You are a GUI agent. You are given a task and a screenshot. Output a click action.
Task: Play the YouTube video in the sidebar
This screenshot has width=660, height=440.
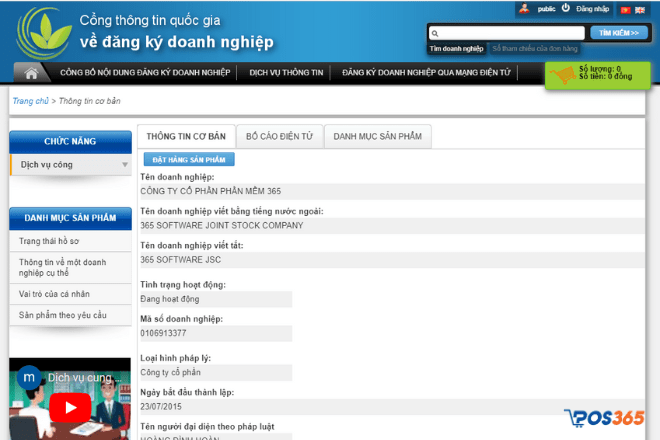[70, 407]
